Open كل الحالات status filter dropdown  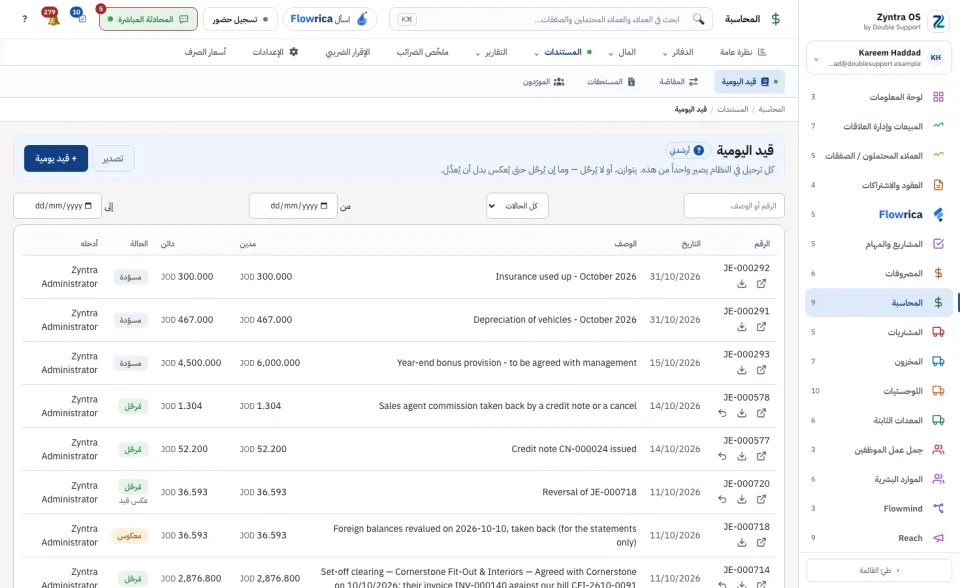(517, 206)
